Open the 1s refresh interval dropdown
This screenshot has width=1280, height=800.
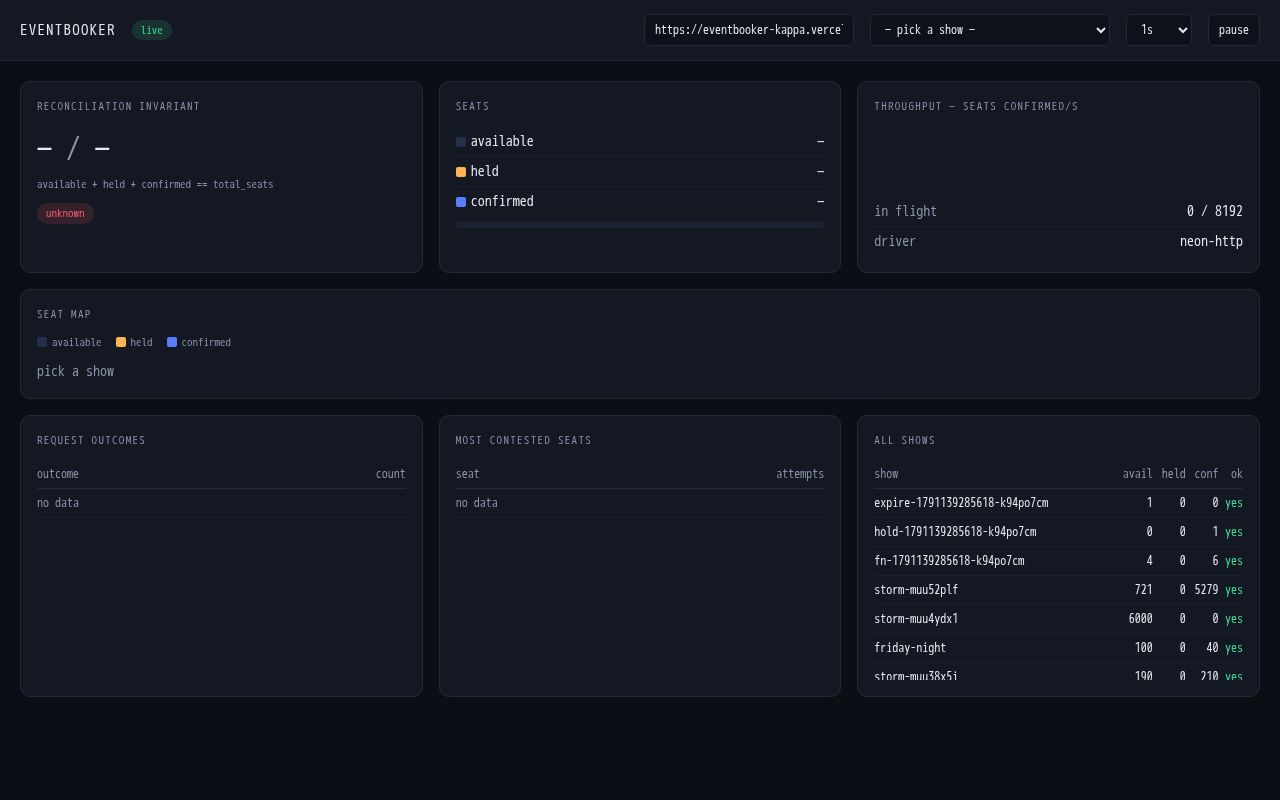[x=1158, y=30]
